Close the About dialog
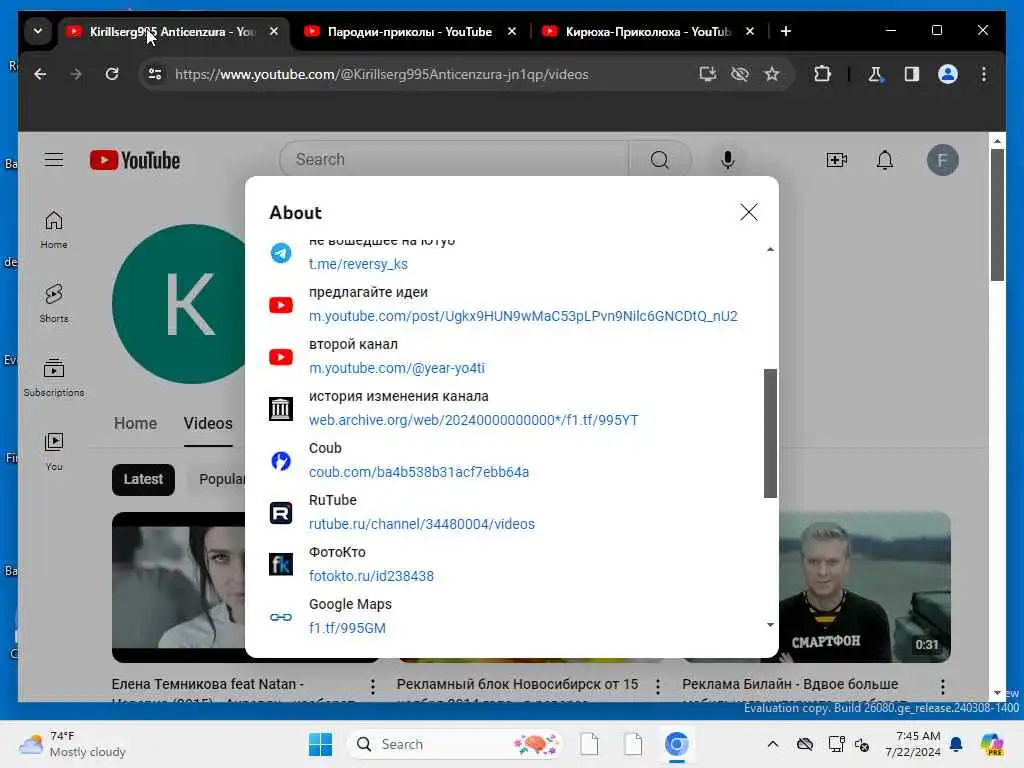Image resolution: width=1024 pixels, height=768 pixels. [748, 212]
